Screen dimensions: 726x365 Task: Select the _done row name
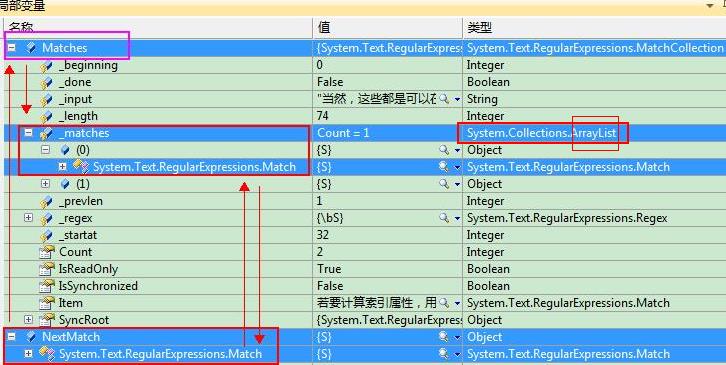75,82
